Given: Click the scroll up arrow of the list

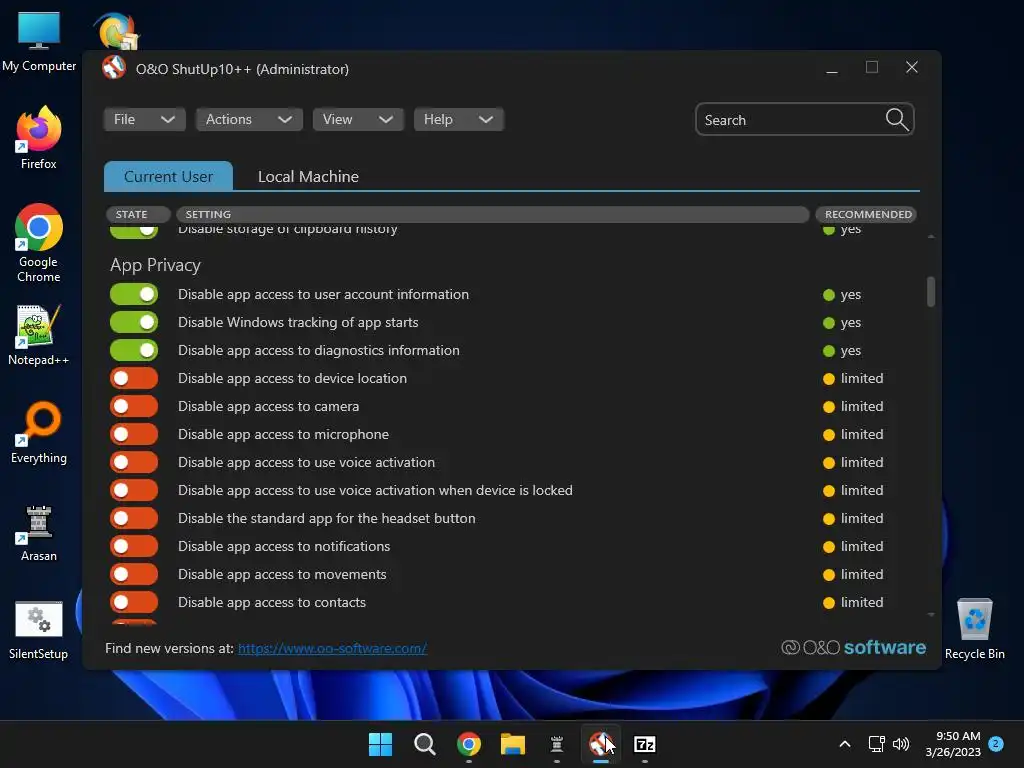Looking at the screenshot, I should 931,236.
